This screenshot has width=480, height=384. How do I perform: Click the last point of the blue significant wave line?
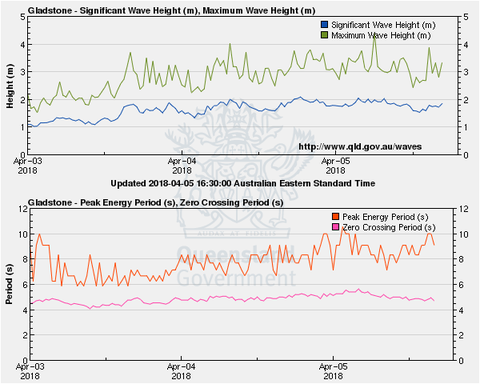(442, 104)
